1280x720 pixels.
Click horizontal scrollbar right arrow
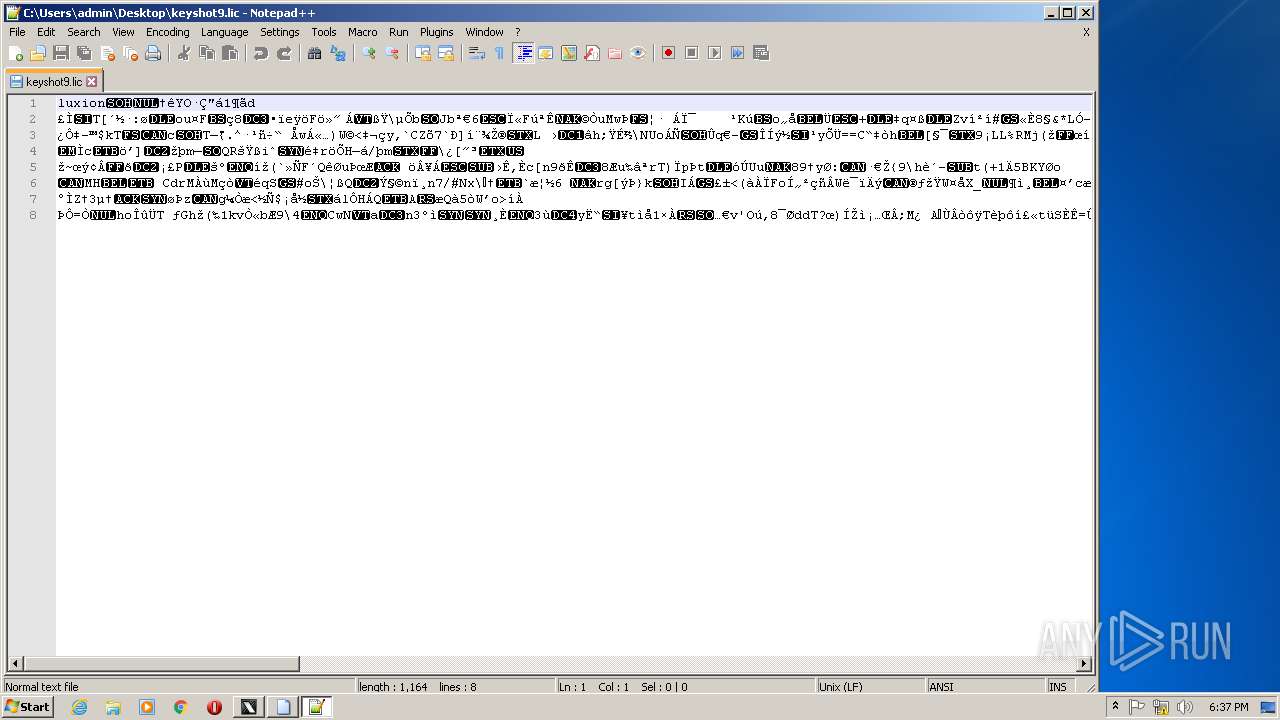[x=1084, y=664]
